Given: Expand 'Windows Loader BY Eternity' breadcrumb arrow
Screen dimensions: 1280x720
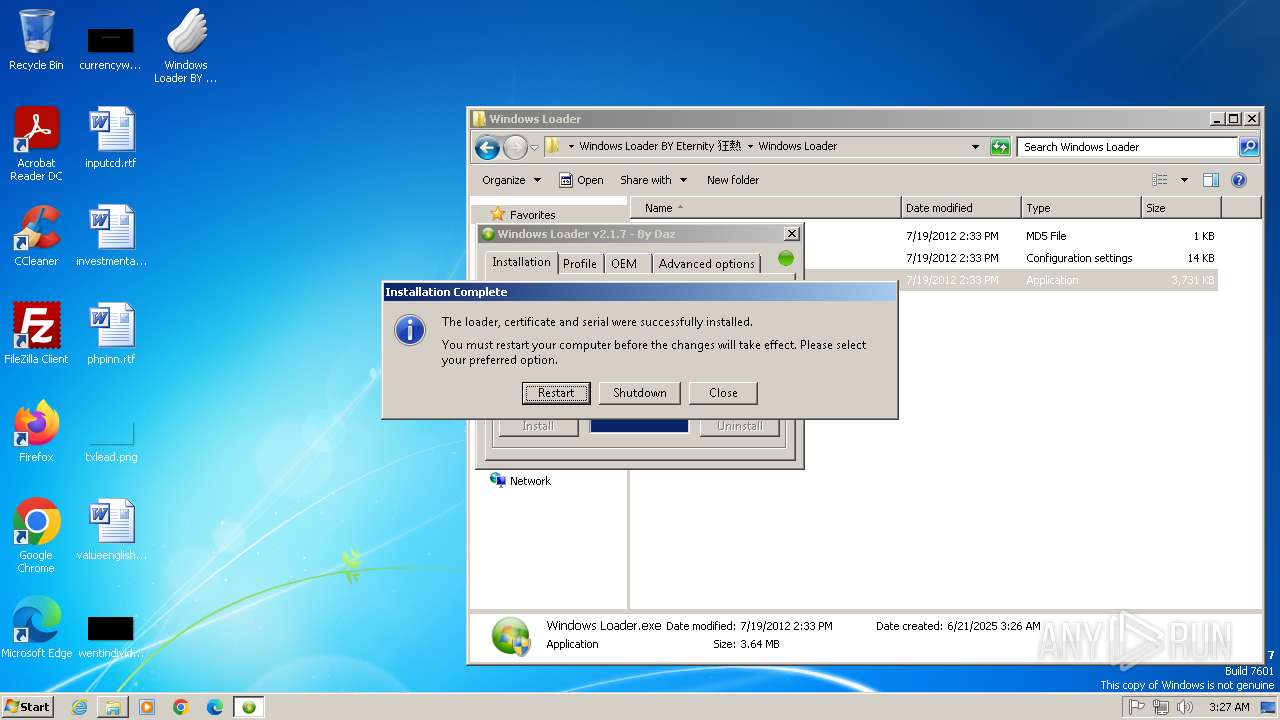Looking at the screenshot, I should click(x=750, y=146).
